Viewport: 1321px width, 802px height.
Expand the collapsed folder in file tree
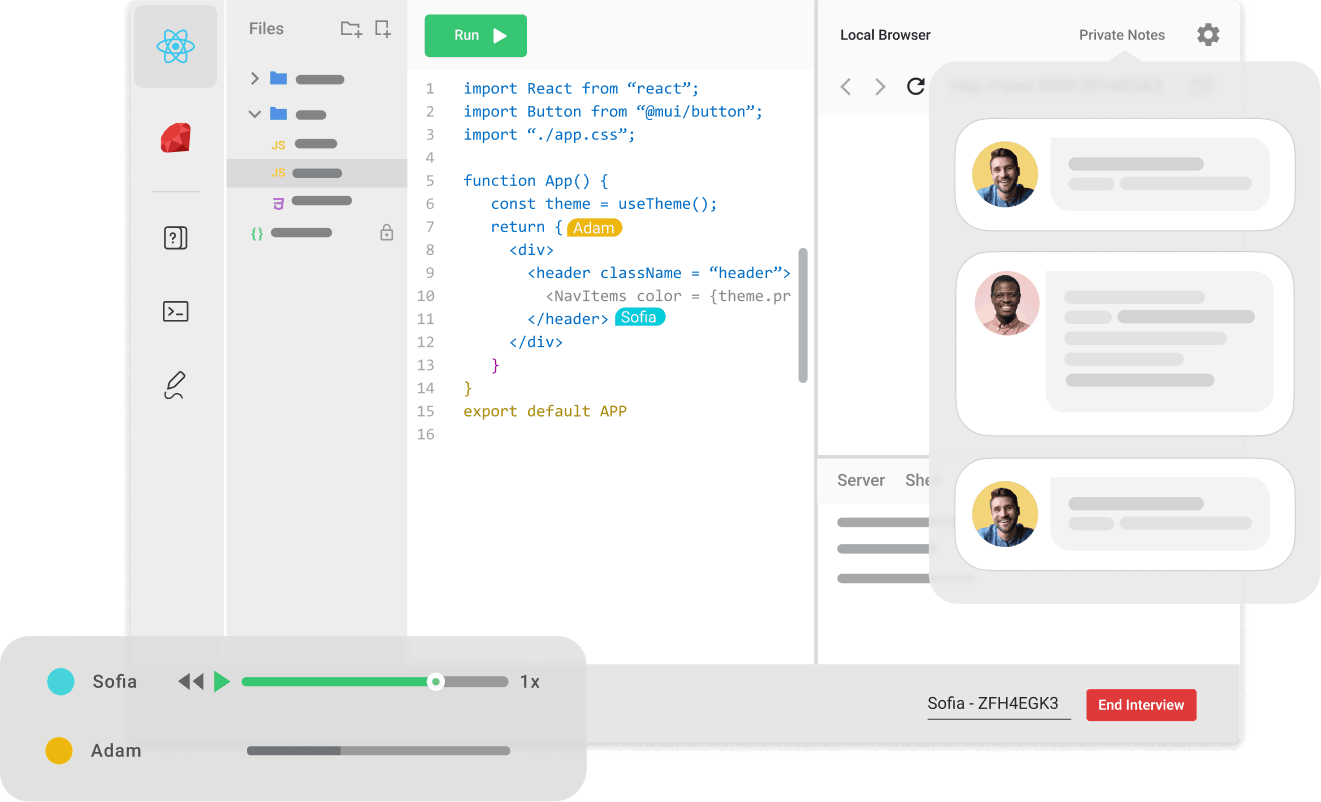(255, 79)
